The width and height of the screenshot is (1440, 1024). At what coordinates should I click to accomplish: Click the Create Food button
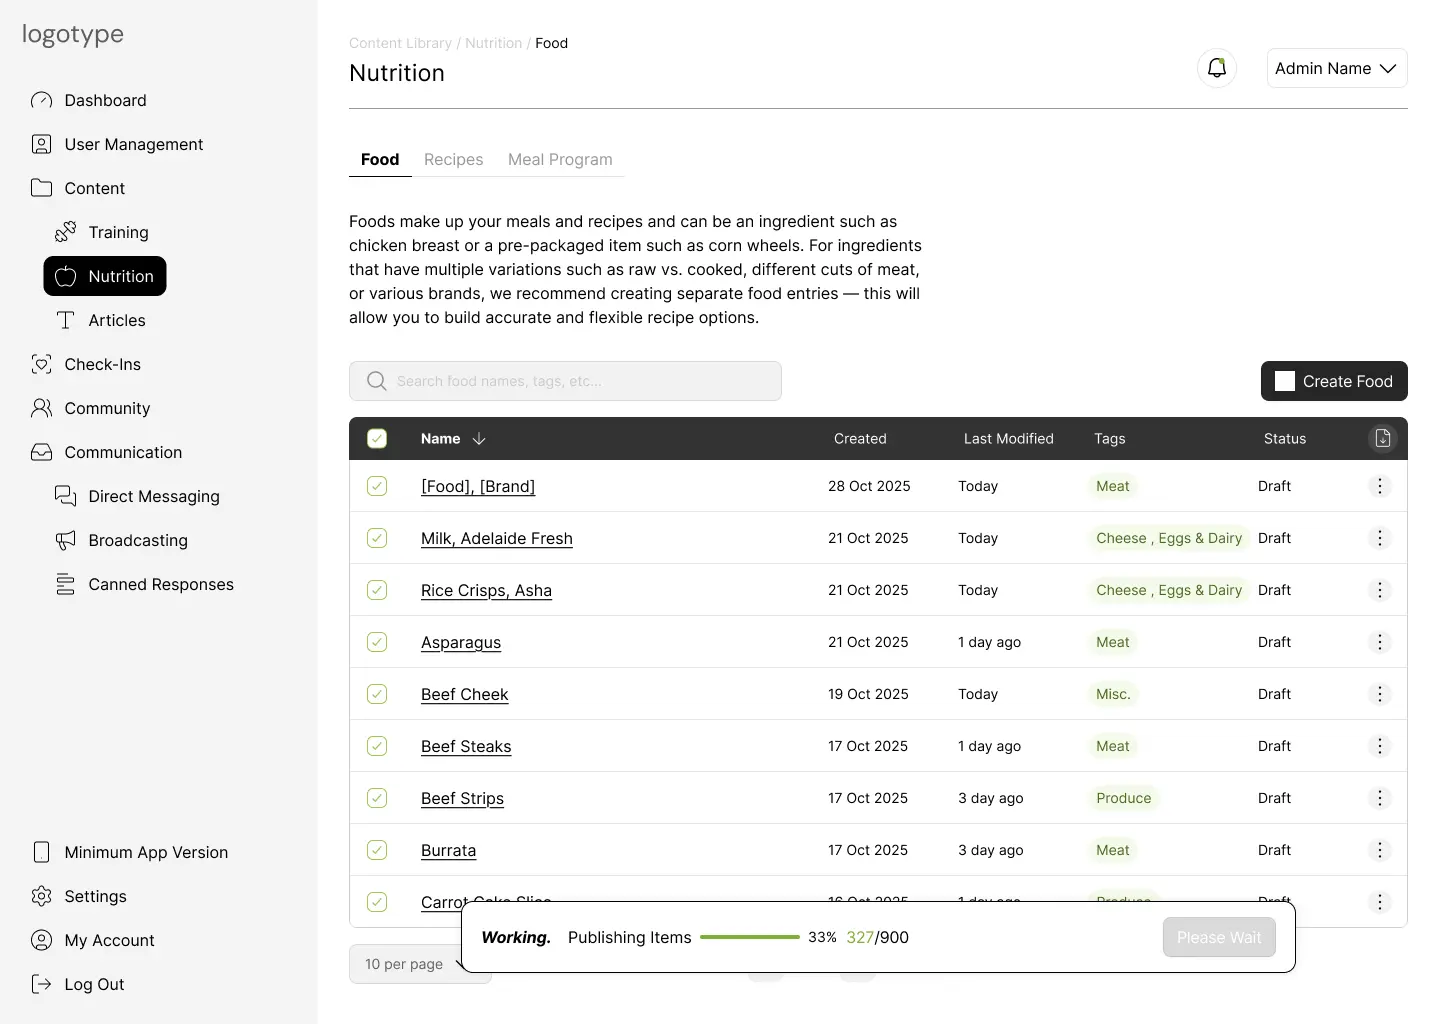pos(1334,381)
